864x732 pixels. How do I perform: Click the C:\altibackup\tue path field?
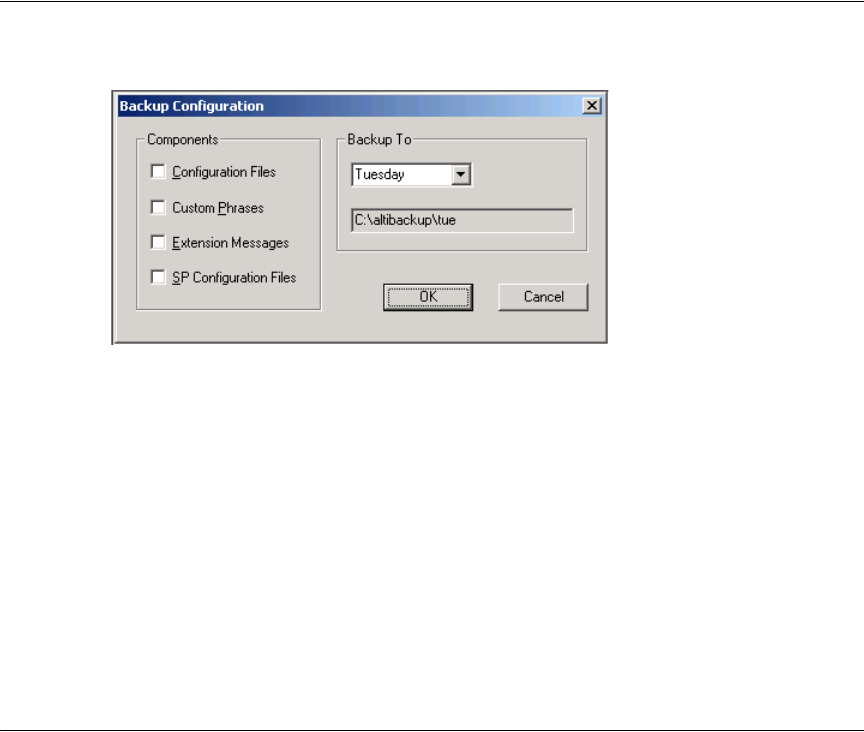(462, 220)
